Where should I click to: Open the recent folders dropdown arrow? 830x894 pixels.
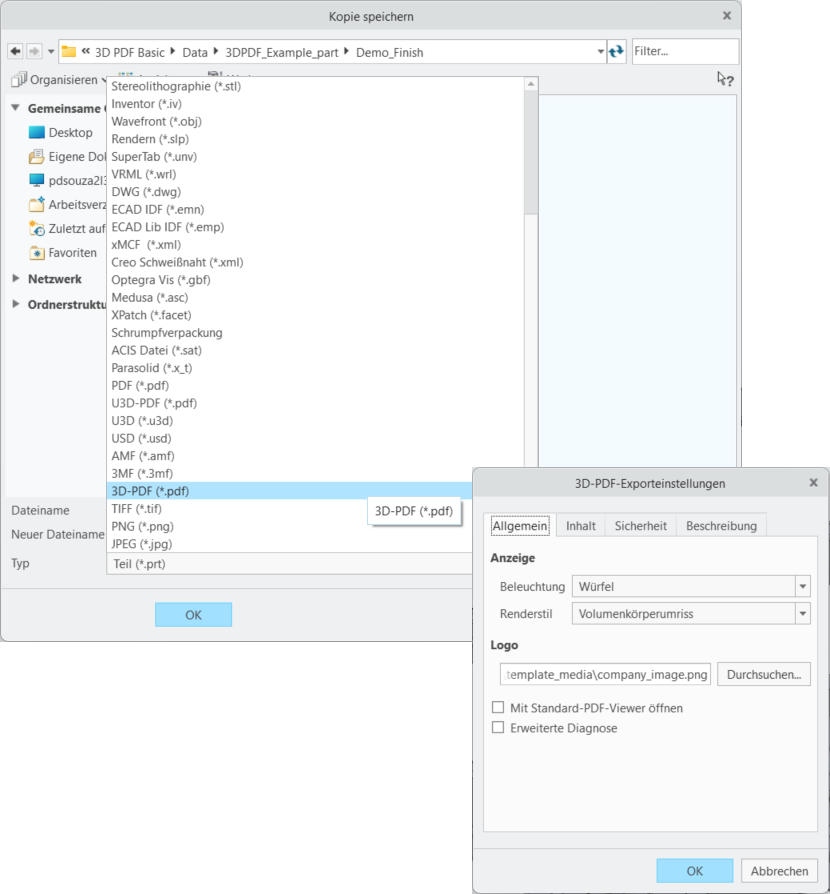(x=51, y=52)
